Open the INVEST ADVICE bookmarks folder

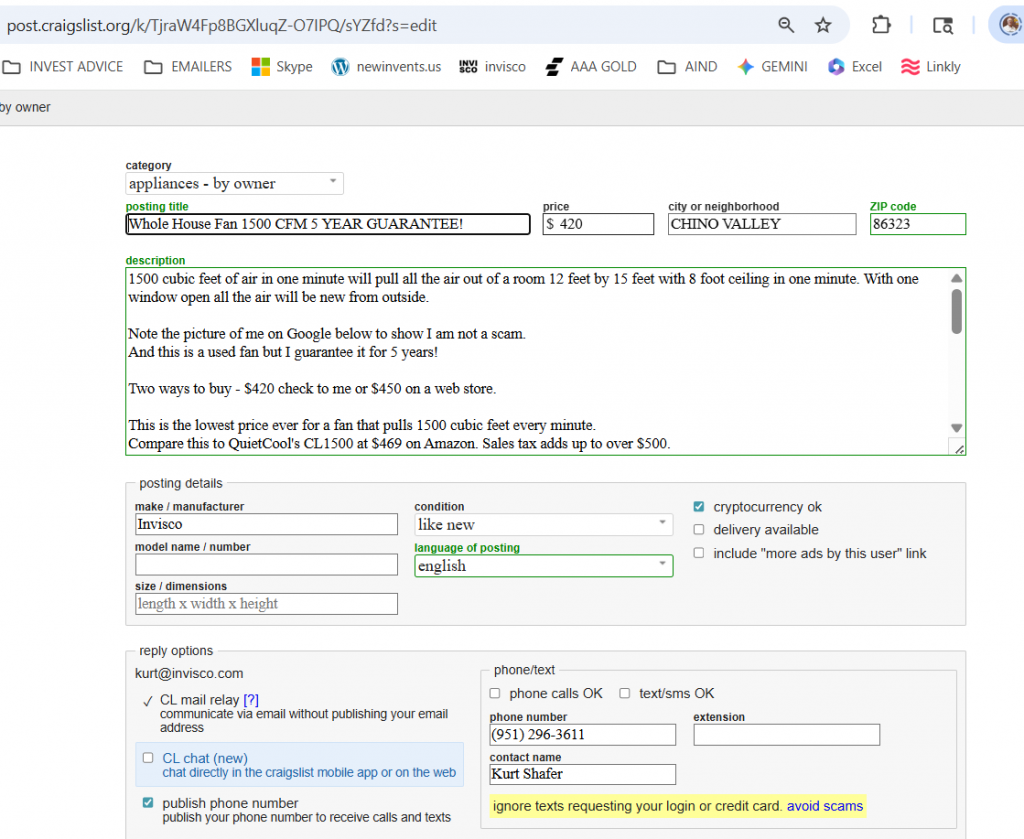pyautogui.click(x=63, y=67)
